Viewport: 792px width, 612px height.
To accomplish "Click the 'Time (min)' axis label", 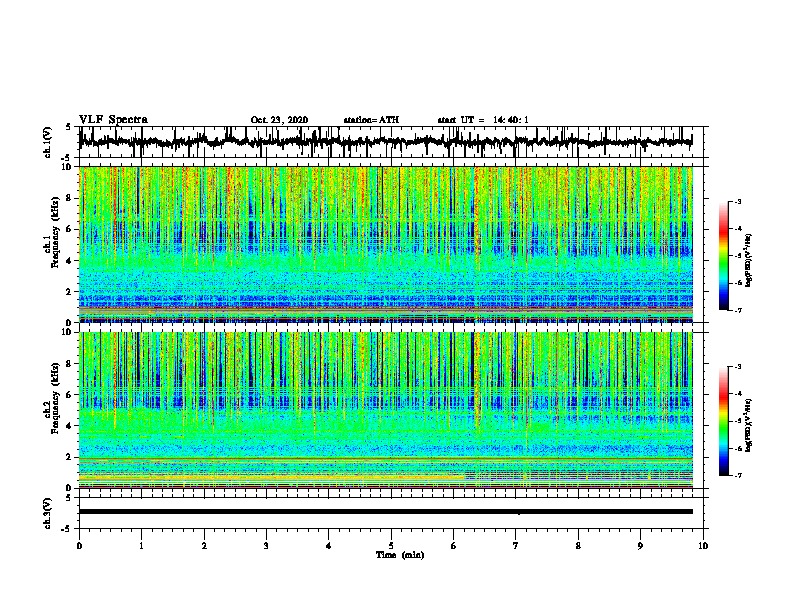I will coord(400,555).
